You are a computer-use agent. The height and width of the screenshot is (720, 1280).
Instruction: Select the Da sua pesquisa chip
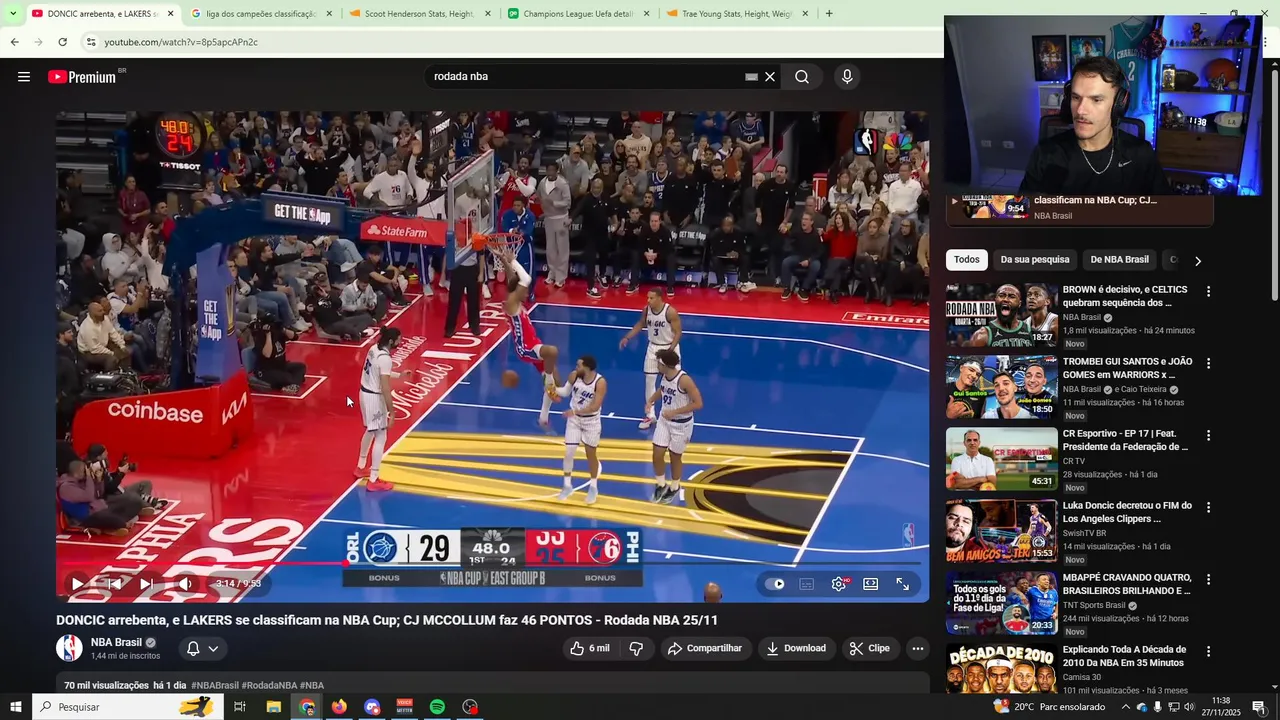(1035, 260)
